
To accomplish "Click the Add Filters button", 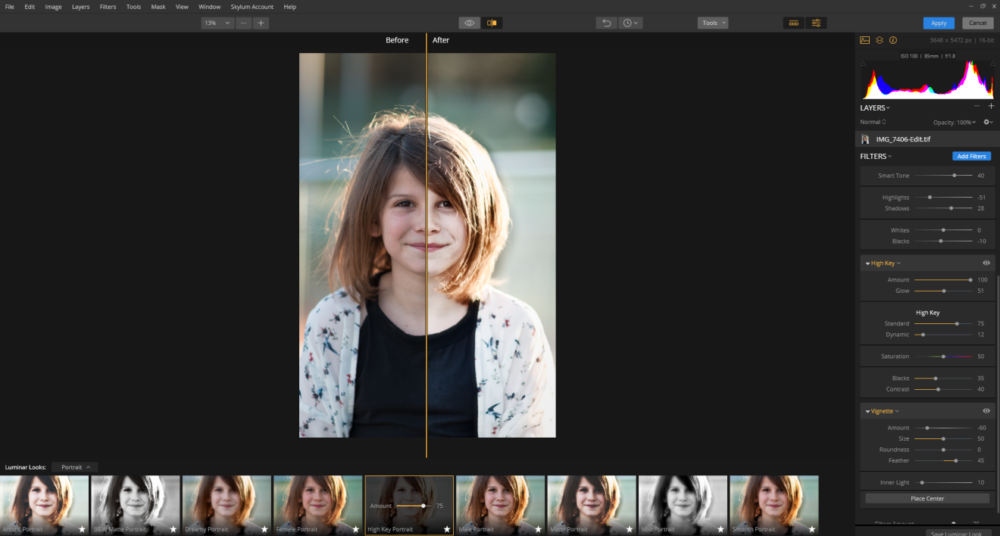I will point(971,156).
